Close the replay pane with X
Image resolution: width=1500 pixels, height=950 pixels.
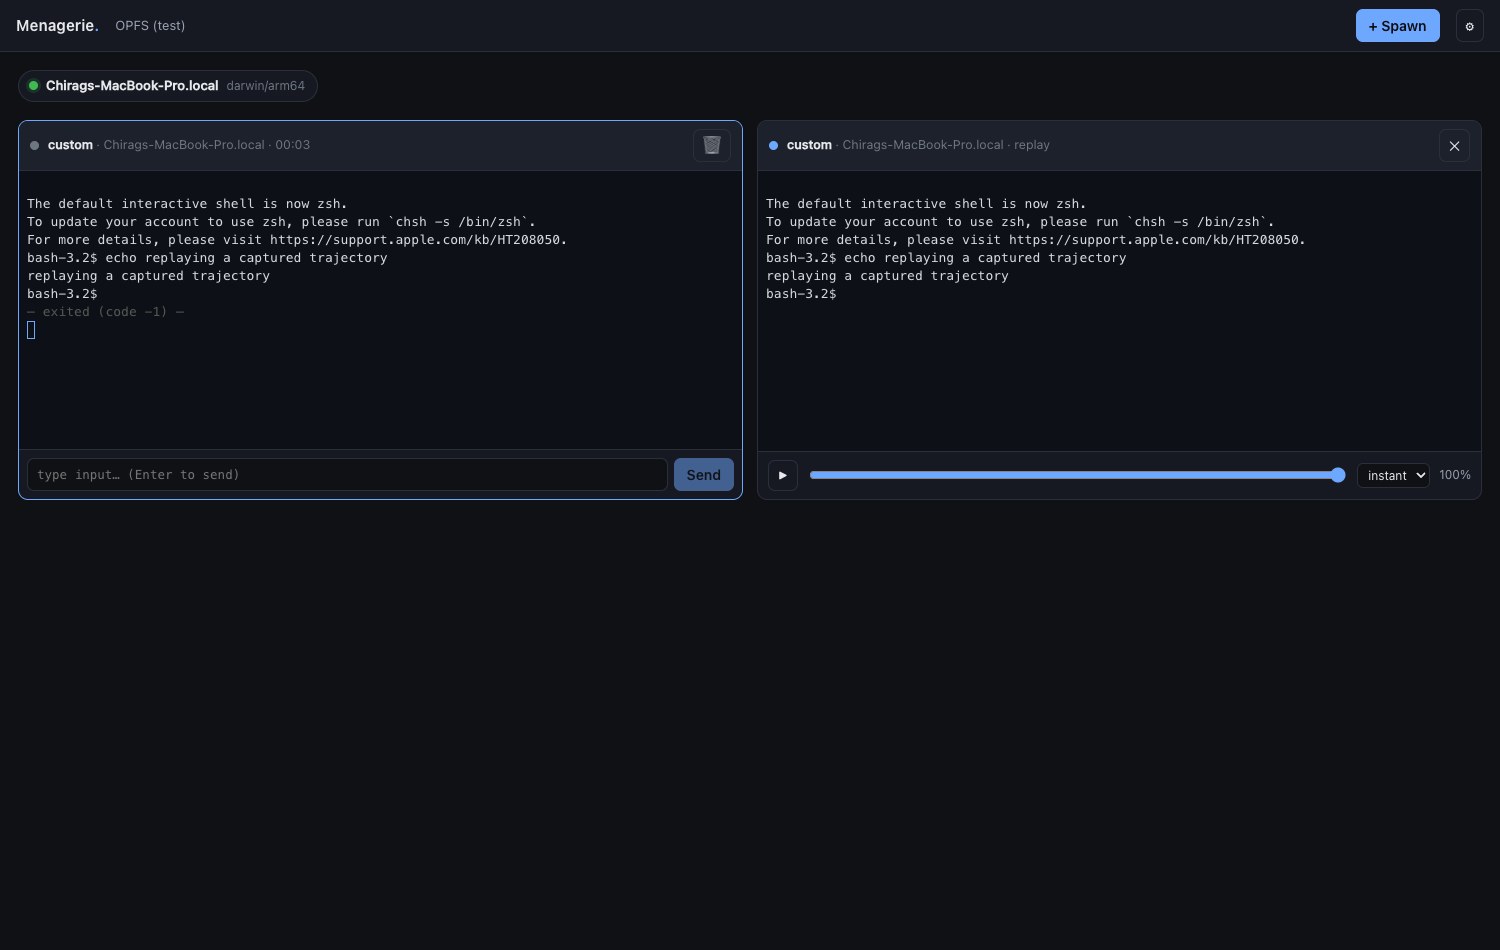(1454, 146)
